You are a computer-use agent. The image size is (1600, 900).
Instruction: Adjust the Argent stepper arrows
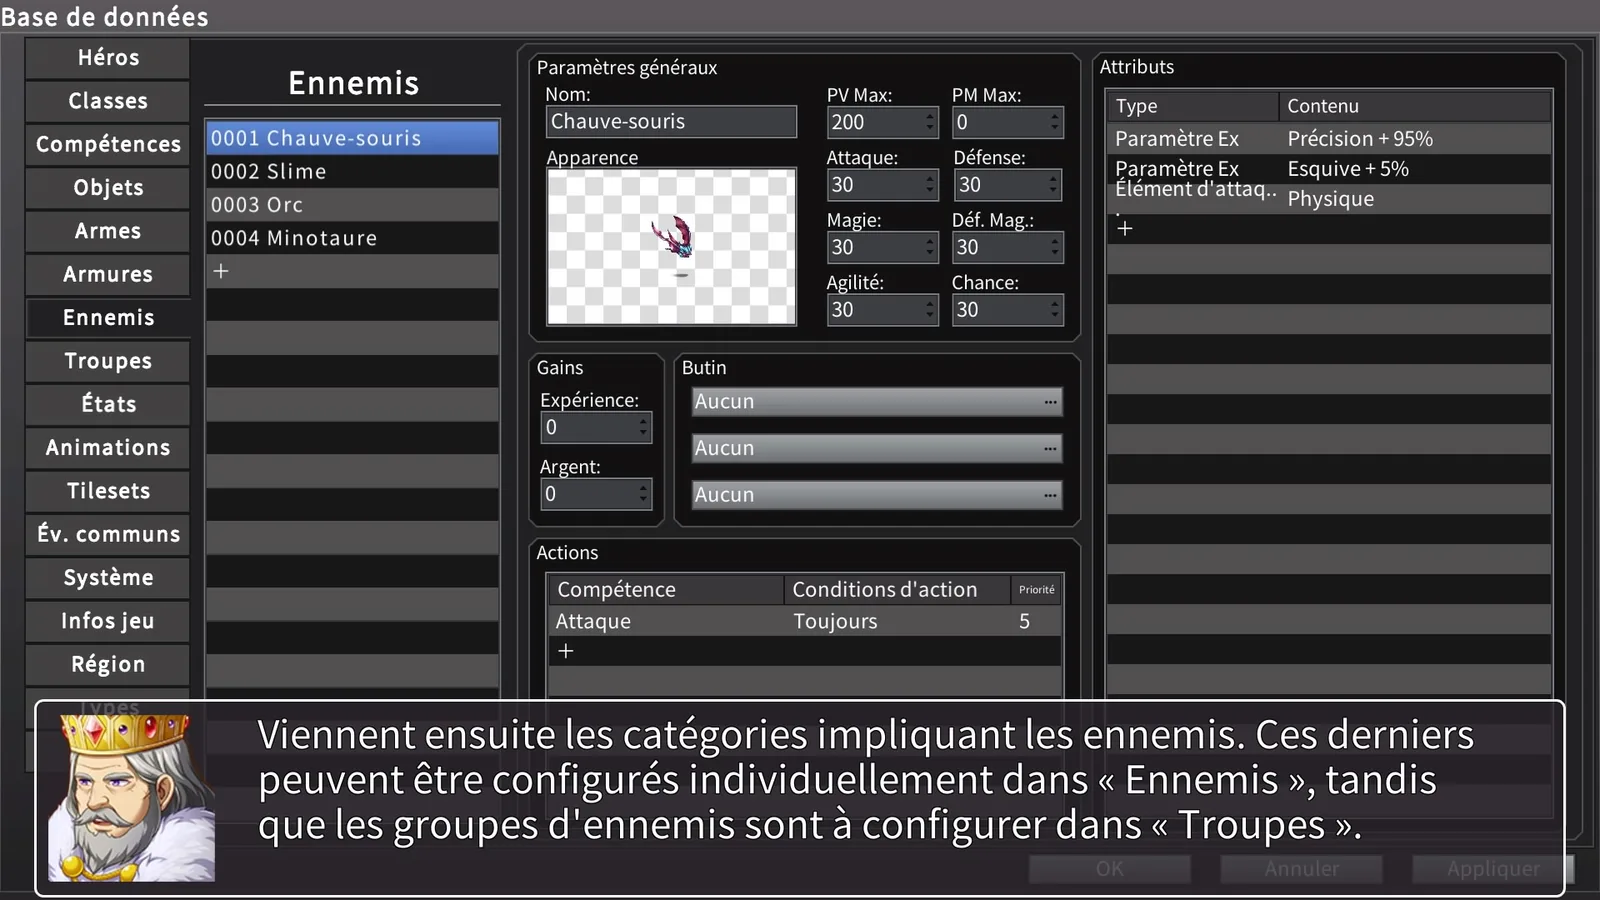coord(643,494)
